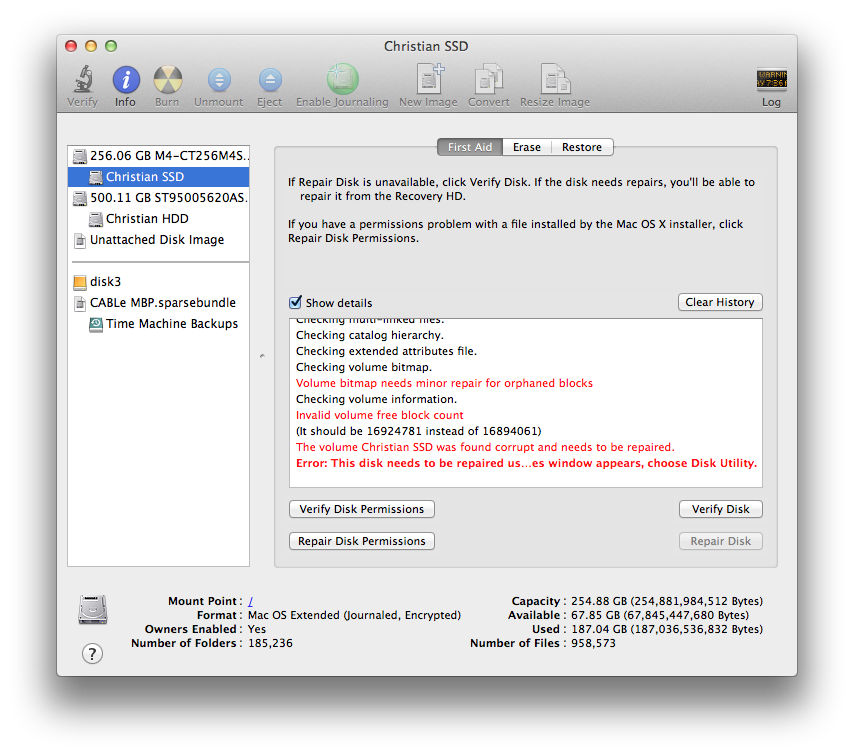Click the Verify microscope toolbar icon

click(x=83, y=80)
